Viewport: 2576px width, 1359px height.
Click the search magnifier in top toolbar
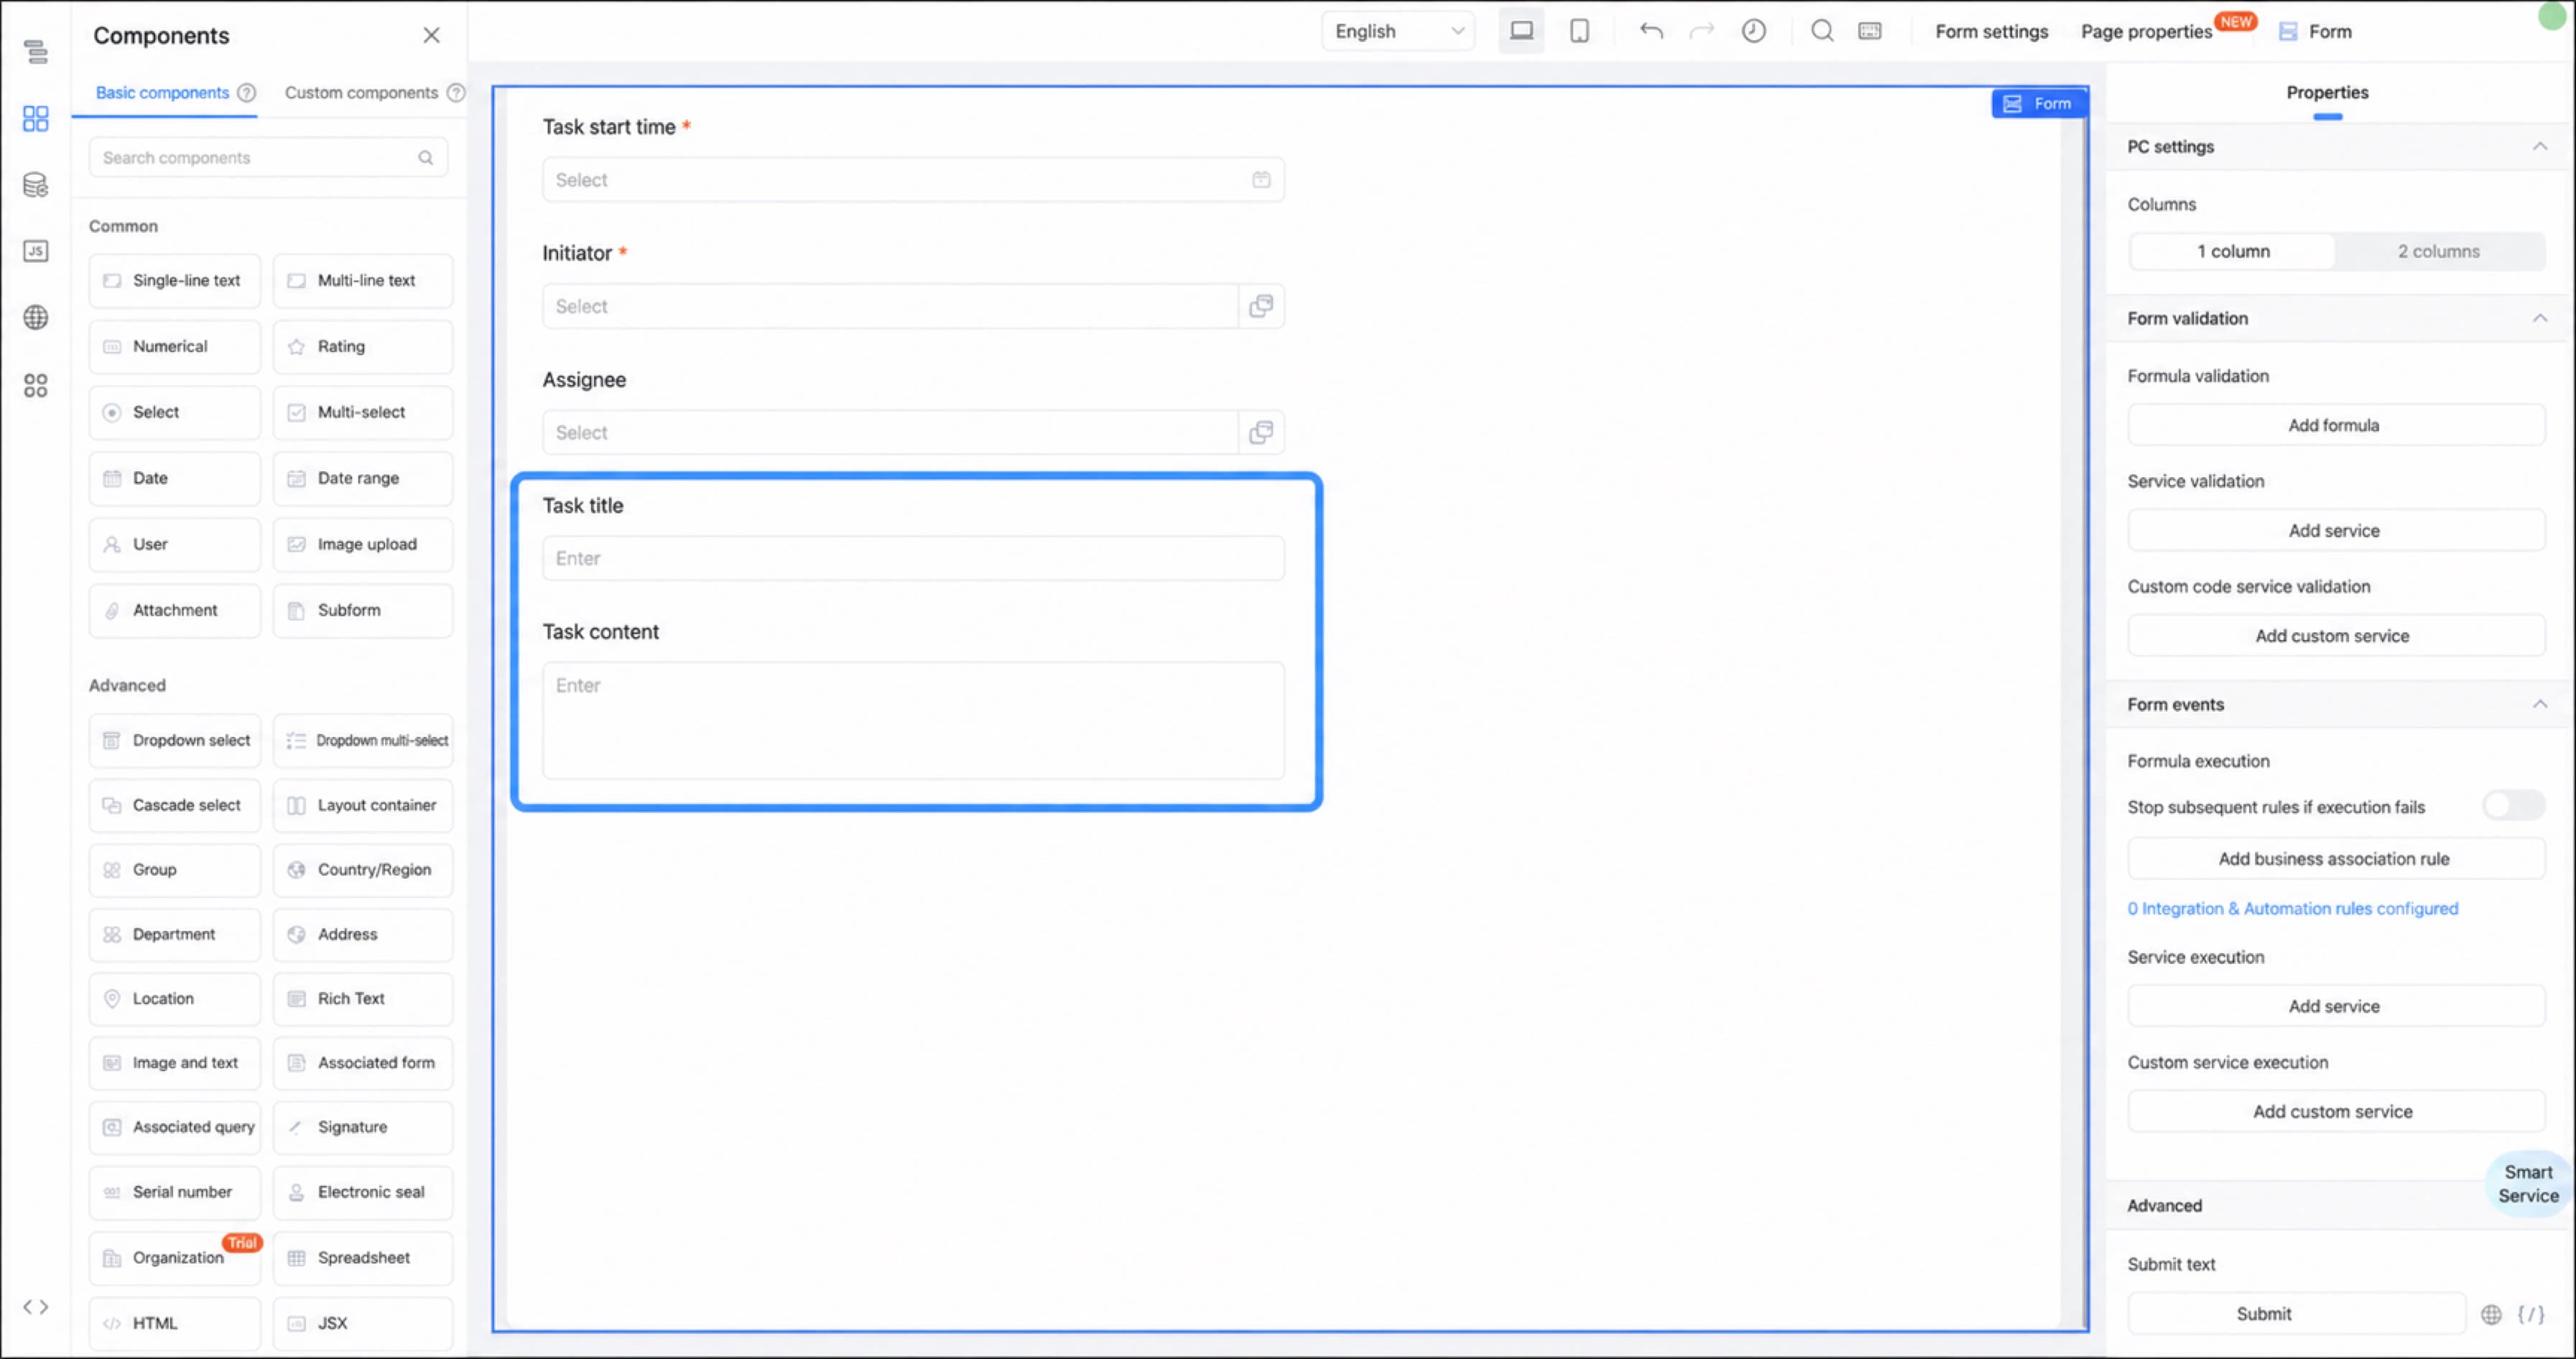[1822, 31]
